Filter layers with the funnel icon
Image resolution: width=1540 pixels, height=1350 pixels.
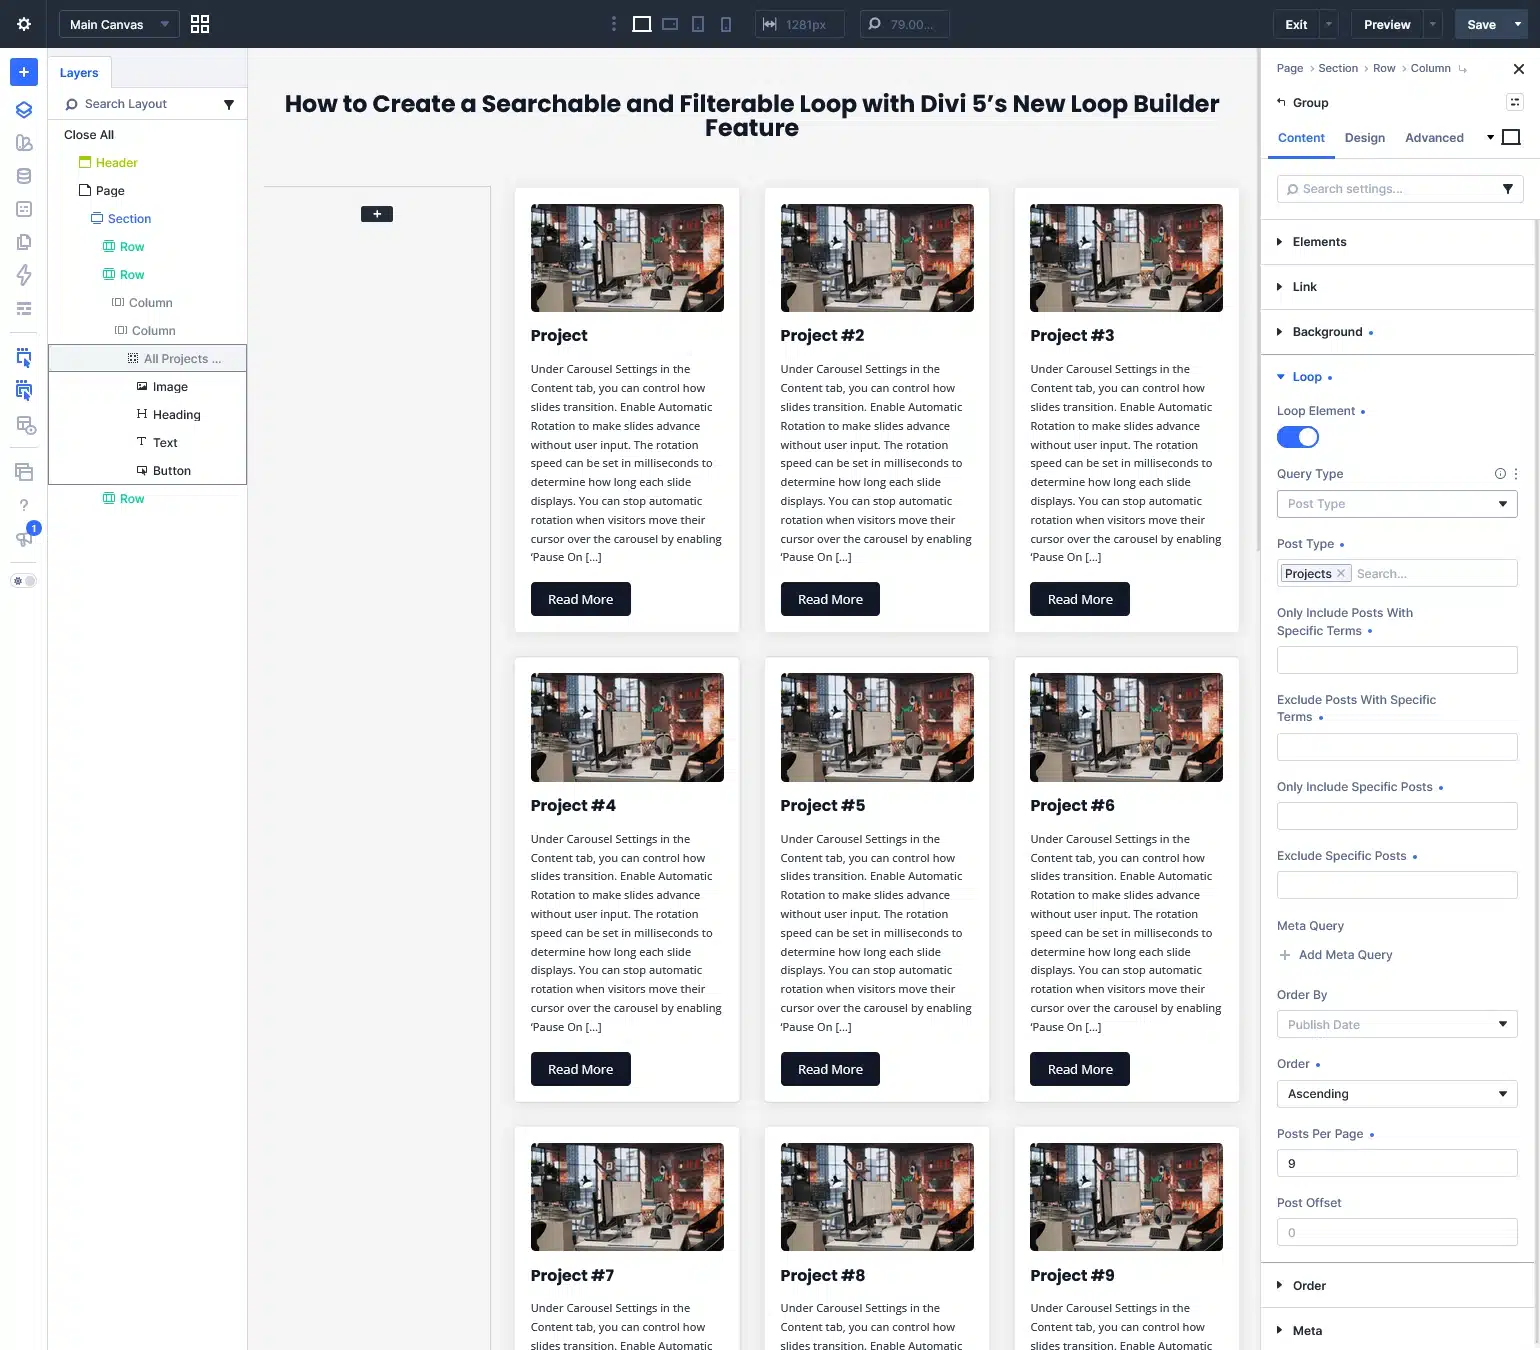click(x=229, y=104)
